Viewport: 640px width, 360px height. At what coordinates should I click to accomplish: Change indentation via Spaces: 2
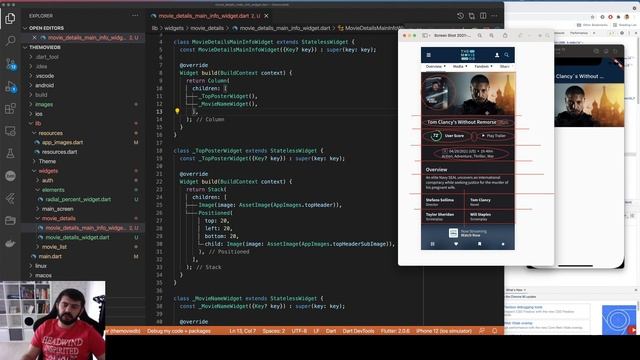click(x=273, y=331)
